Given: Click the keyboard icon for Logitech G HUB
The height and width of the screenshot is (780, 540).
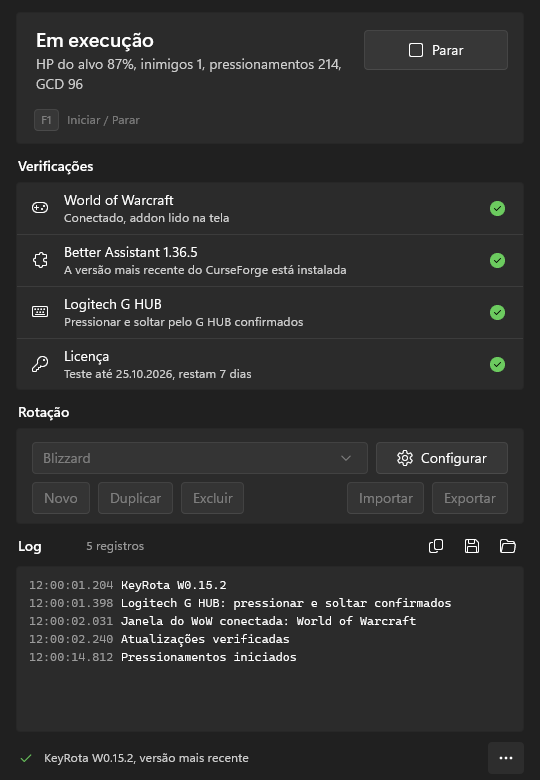Looking at the screenshot, I should click(x=40, y=312).
